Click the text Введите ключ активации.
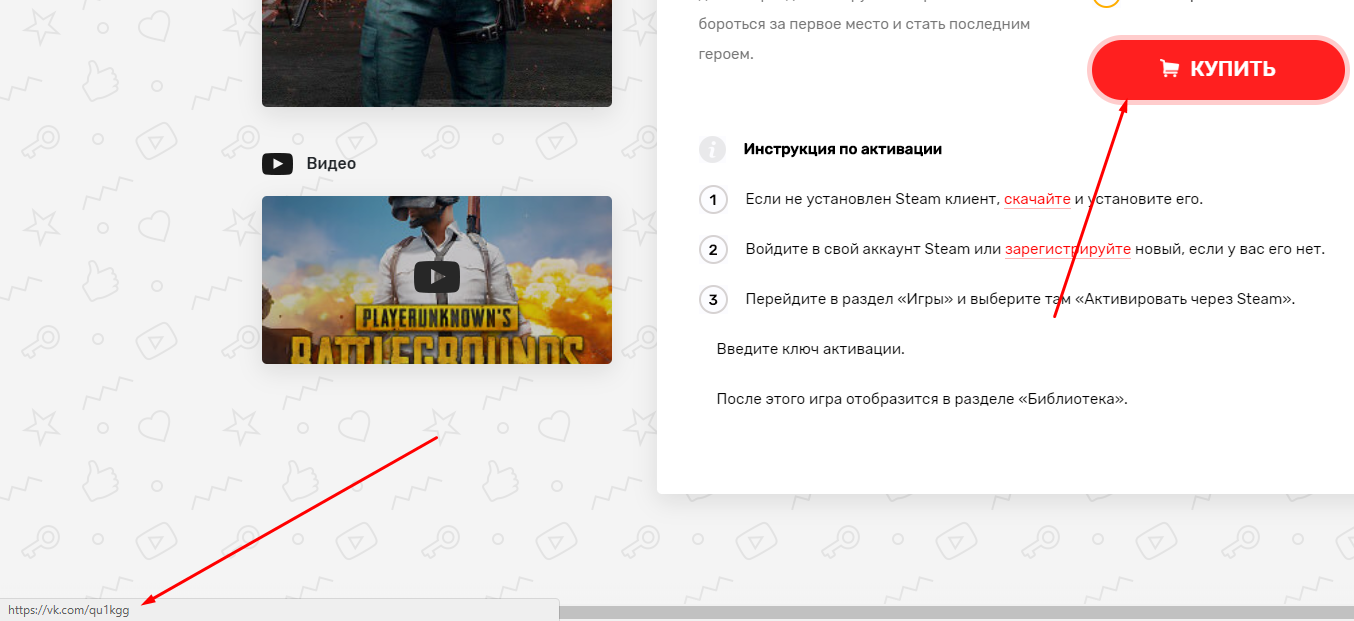 click(811, 349)
